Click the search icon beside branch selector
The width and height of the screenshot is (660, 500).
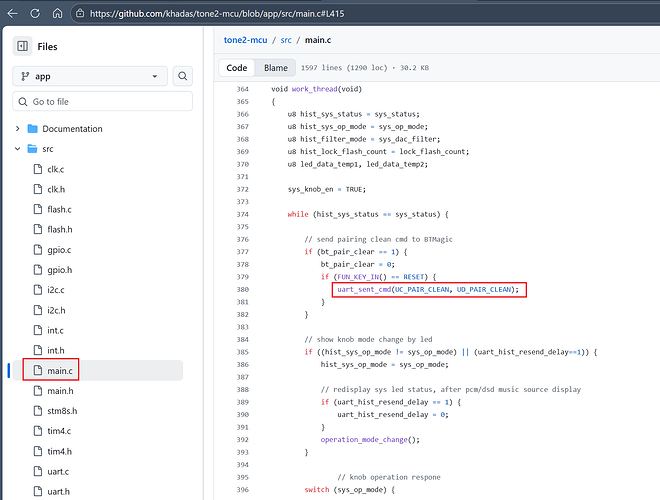pyautogui.click(x=183, y=76)
